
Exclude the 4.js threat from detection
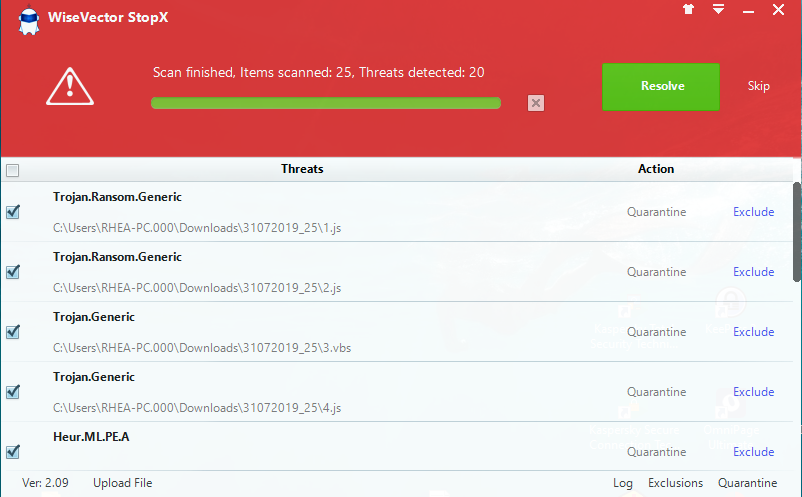coord(753,392)
